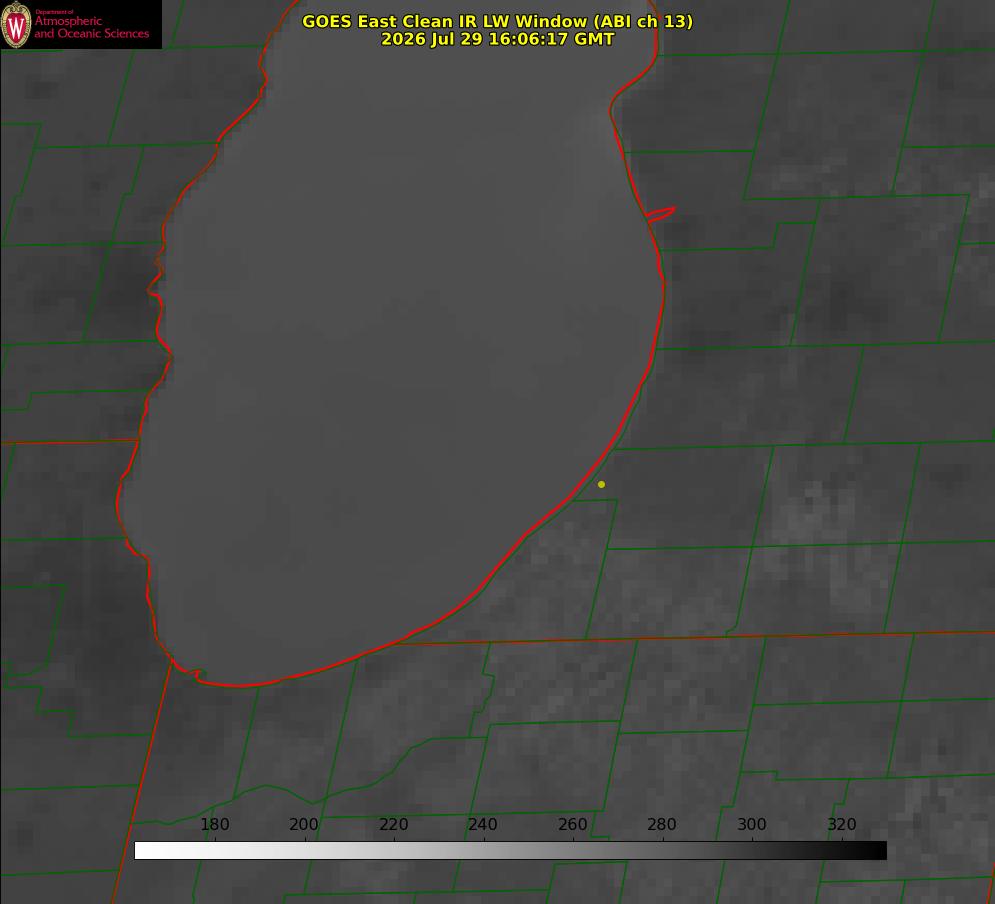This screenshot has width=995, height=904.
Task: Click the colorbar label 260
Action: 572,824
